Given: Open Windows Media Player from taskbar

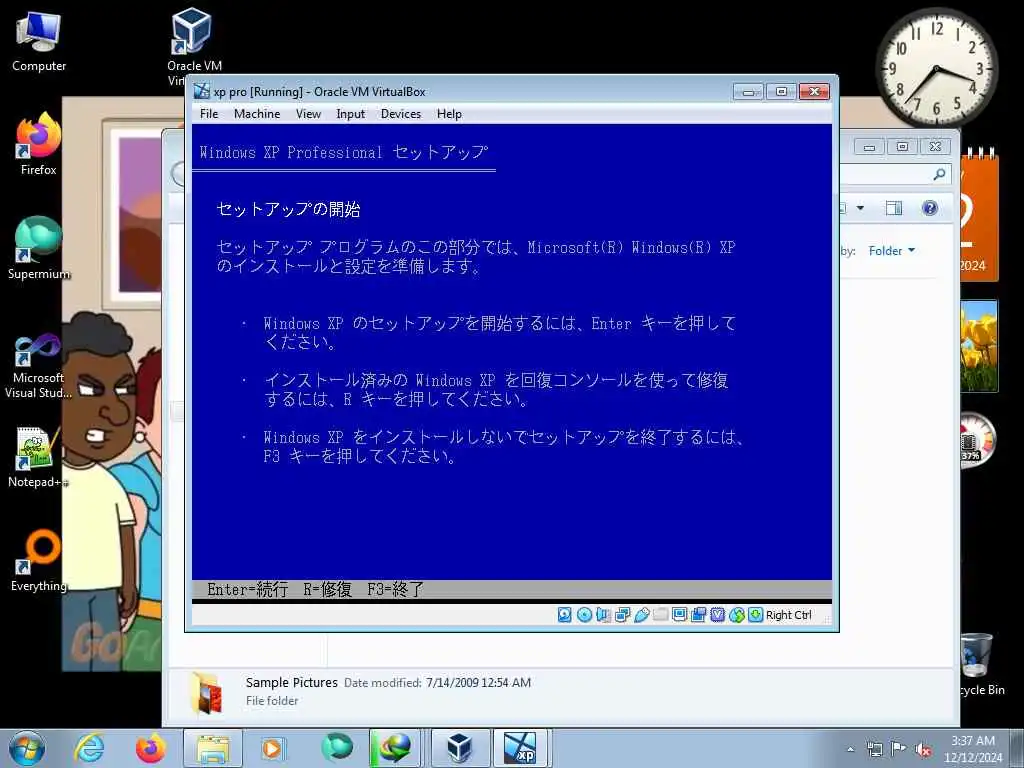Looking at the screenshot, I should point(272,748).
